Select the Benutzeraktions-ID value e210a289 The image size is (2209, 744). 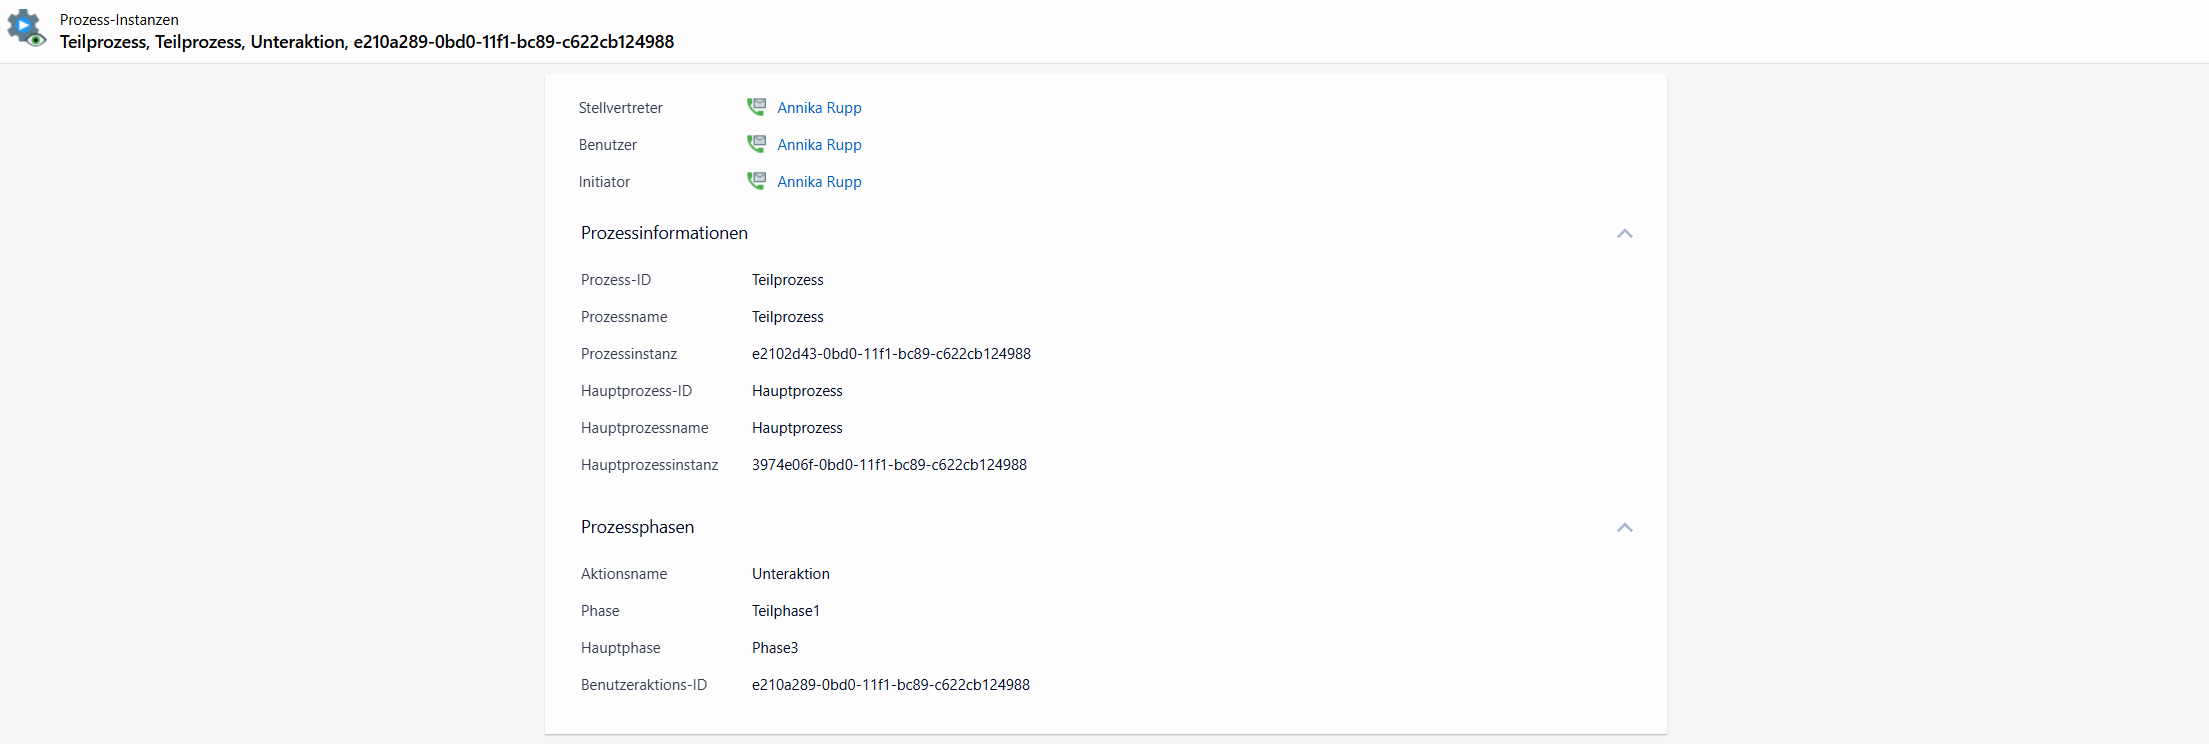[890, 685]
